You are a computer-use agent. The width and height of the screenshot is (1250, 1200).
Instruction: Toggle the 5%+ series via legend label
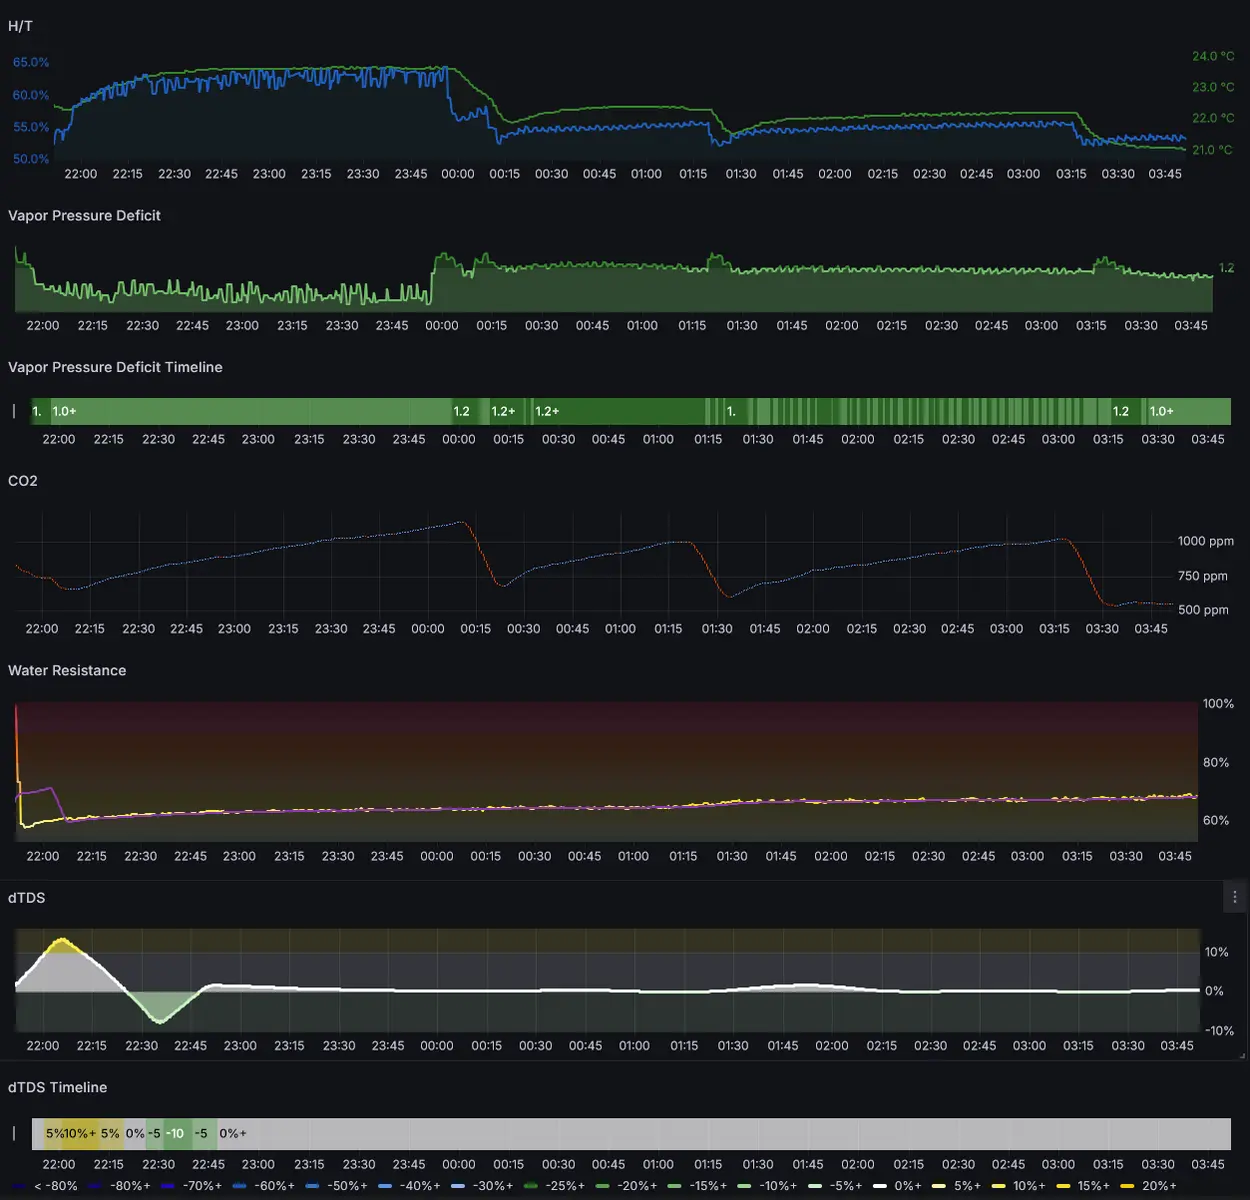(967, 1186)
